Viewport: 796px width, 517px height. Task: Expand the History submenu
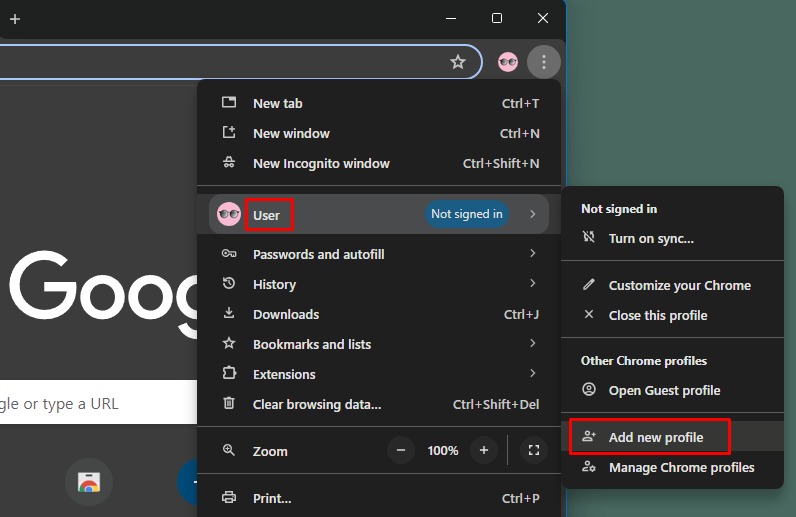point(274,284)
